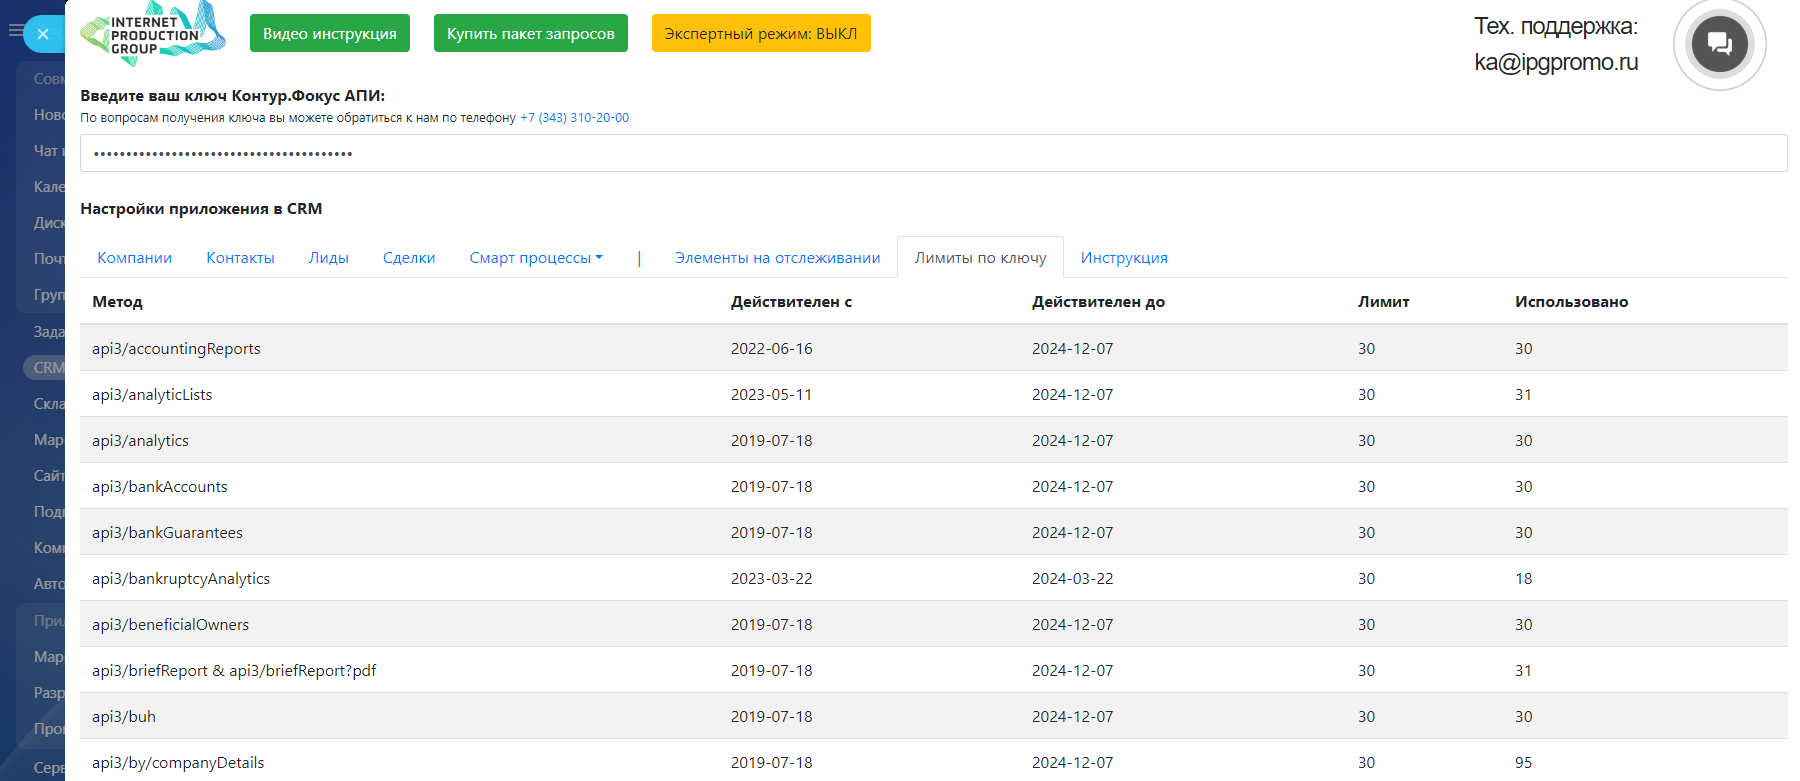Click the phone number +7 (343) 310-20-00
The width and height of the screenshot is (1800, 781).
(574, 118)
